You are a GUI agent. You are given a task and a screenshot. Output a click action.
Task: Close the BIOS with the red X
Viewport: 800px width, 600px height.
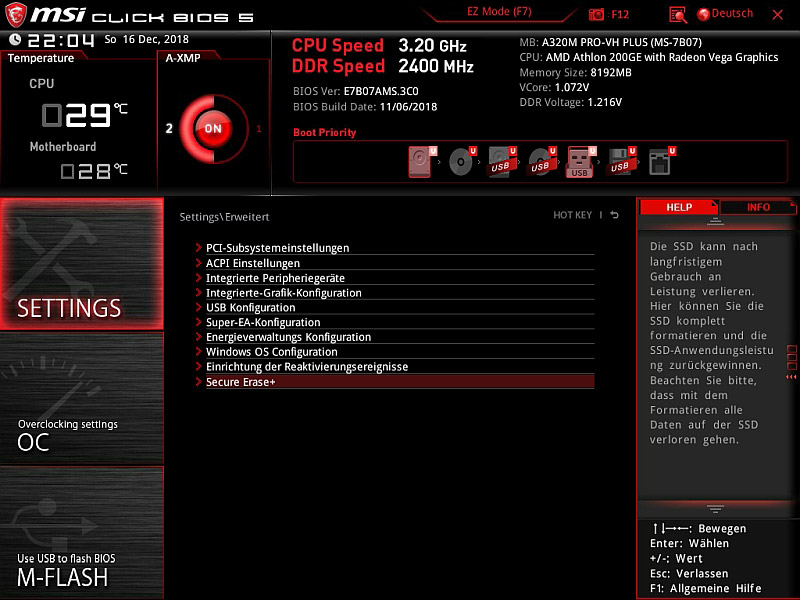click(x=778, y=15)
